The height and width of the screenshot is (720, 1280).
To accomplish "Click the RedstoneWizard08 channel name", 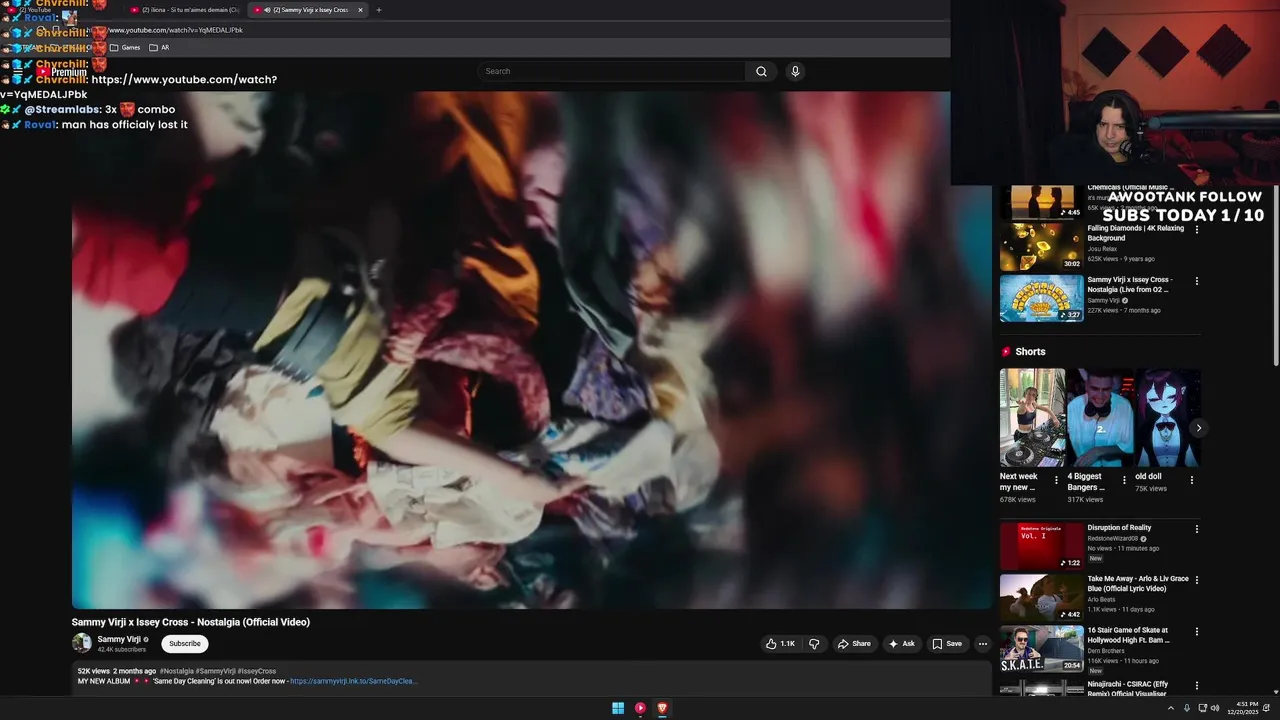I will (1113, 538).
